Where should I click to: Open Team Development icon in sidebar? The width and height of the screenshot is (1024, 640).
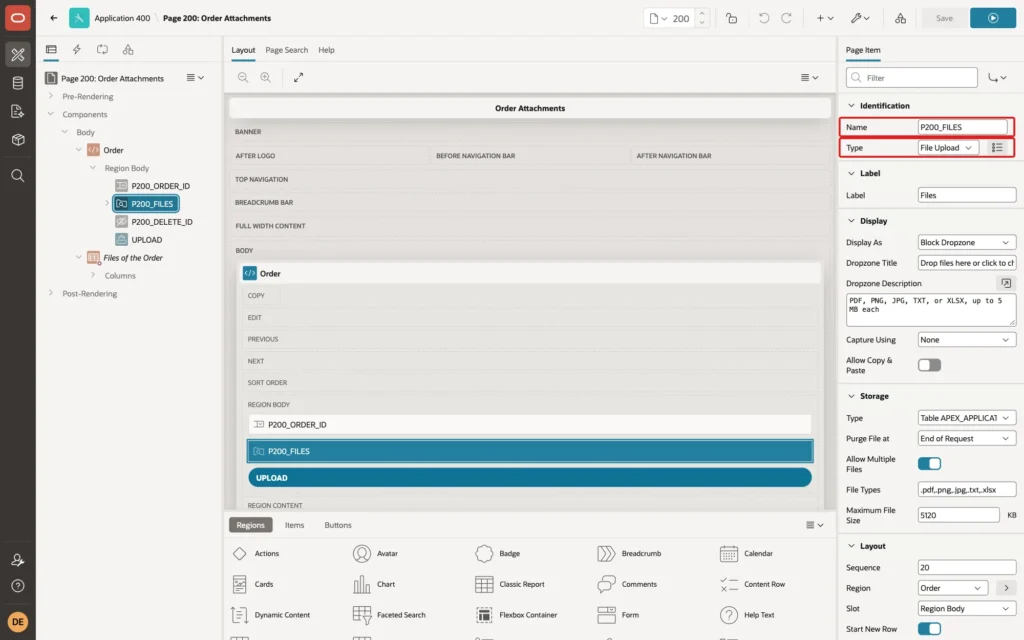coord(18,112)
